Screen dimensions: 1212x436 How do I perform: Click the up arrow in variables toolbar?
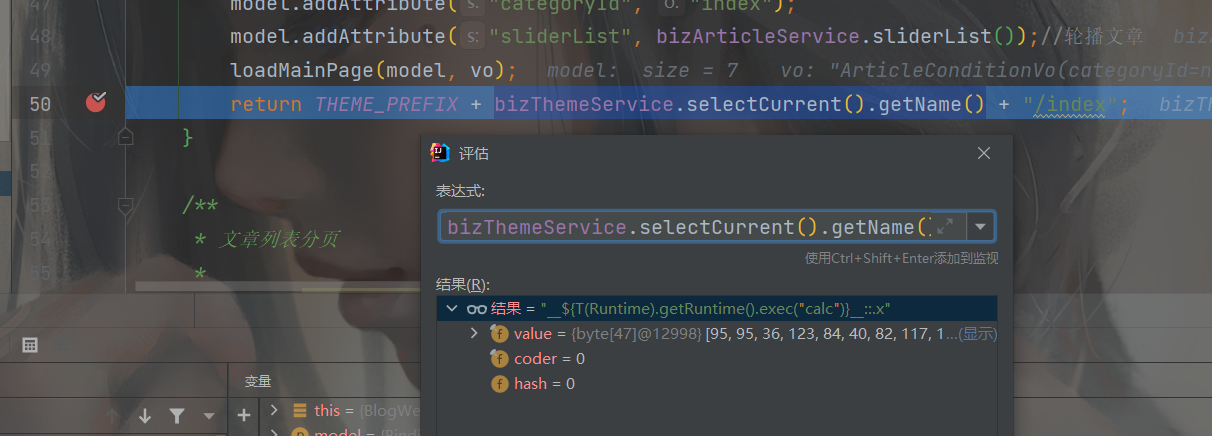(x=113, y=415)
